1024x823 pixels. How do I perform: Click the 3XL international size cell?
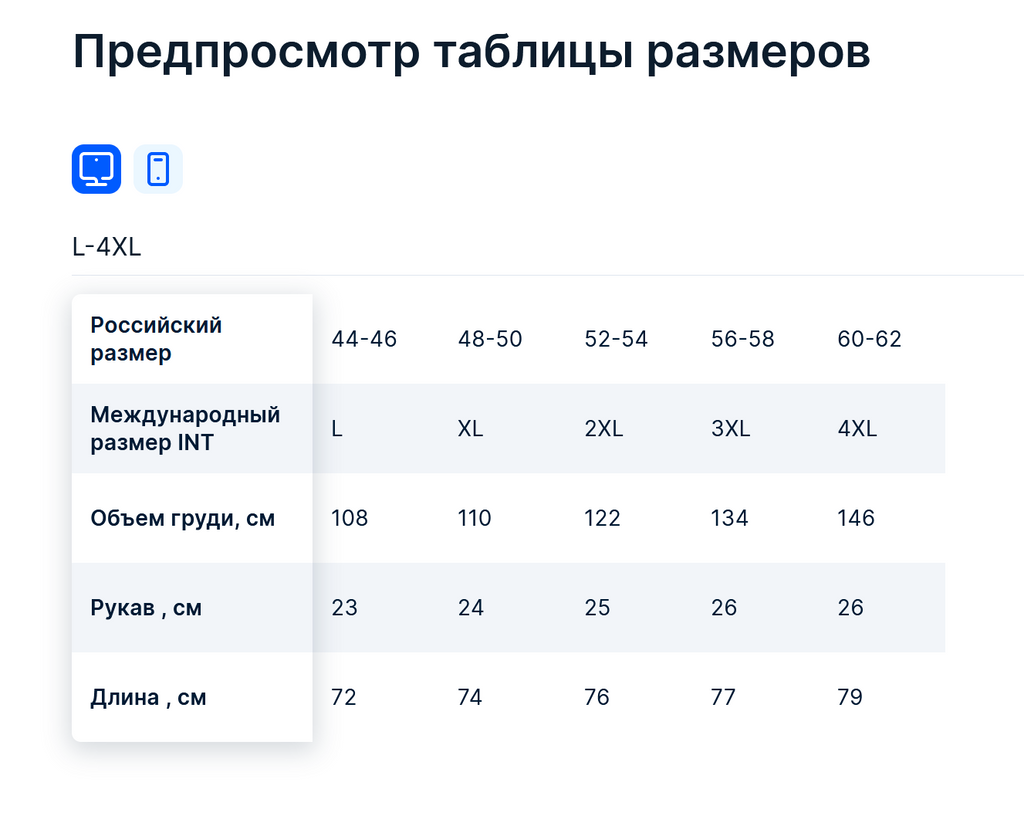click(730, 429)
